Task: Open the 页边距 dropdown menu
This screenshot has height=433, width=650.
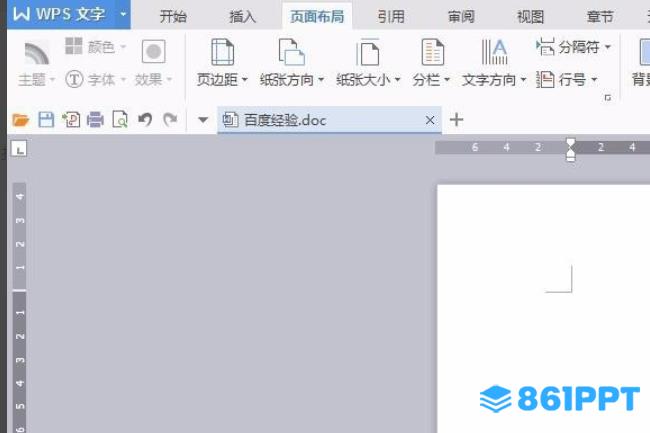Action: click(244, 80)
